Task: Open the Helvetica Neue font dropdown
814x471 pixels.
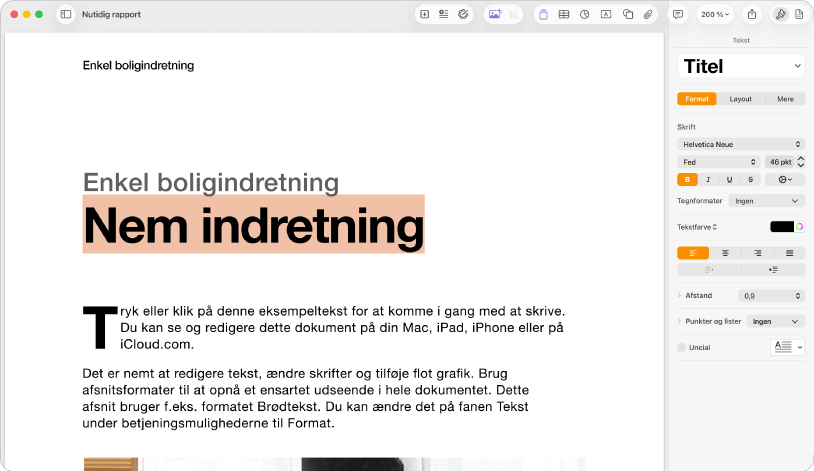Action: (x=741, y=144)
